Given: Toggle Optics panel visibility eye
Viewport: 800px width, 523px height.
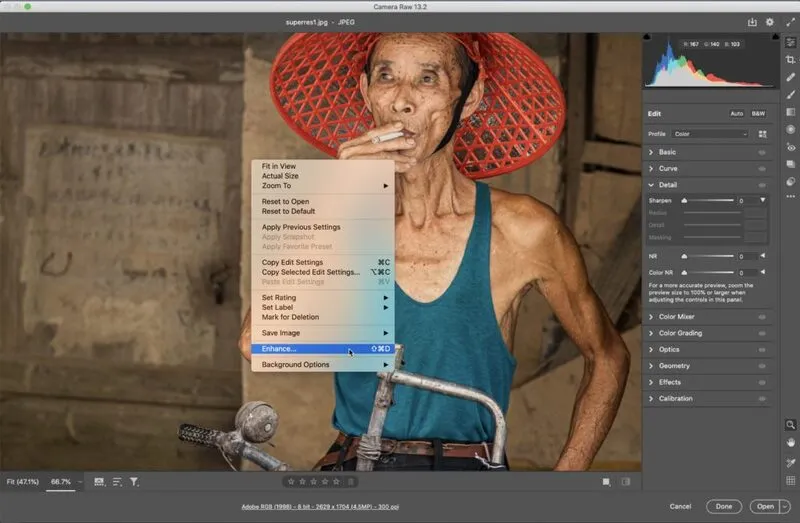Looking at the screenshot, I should (762, 350).
